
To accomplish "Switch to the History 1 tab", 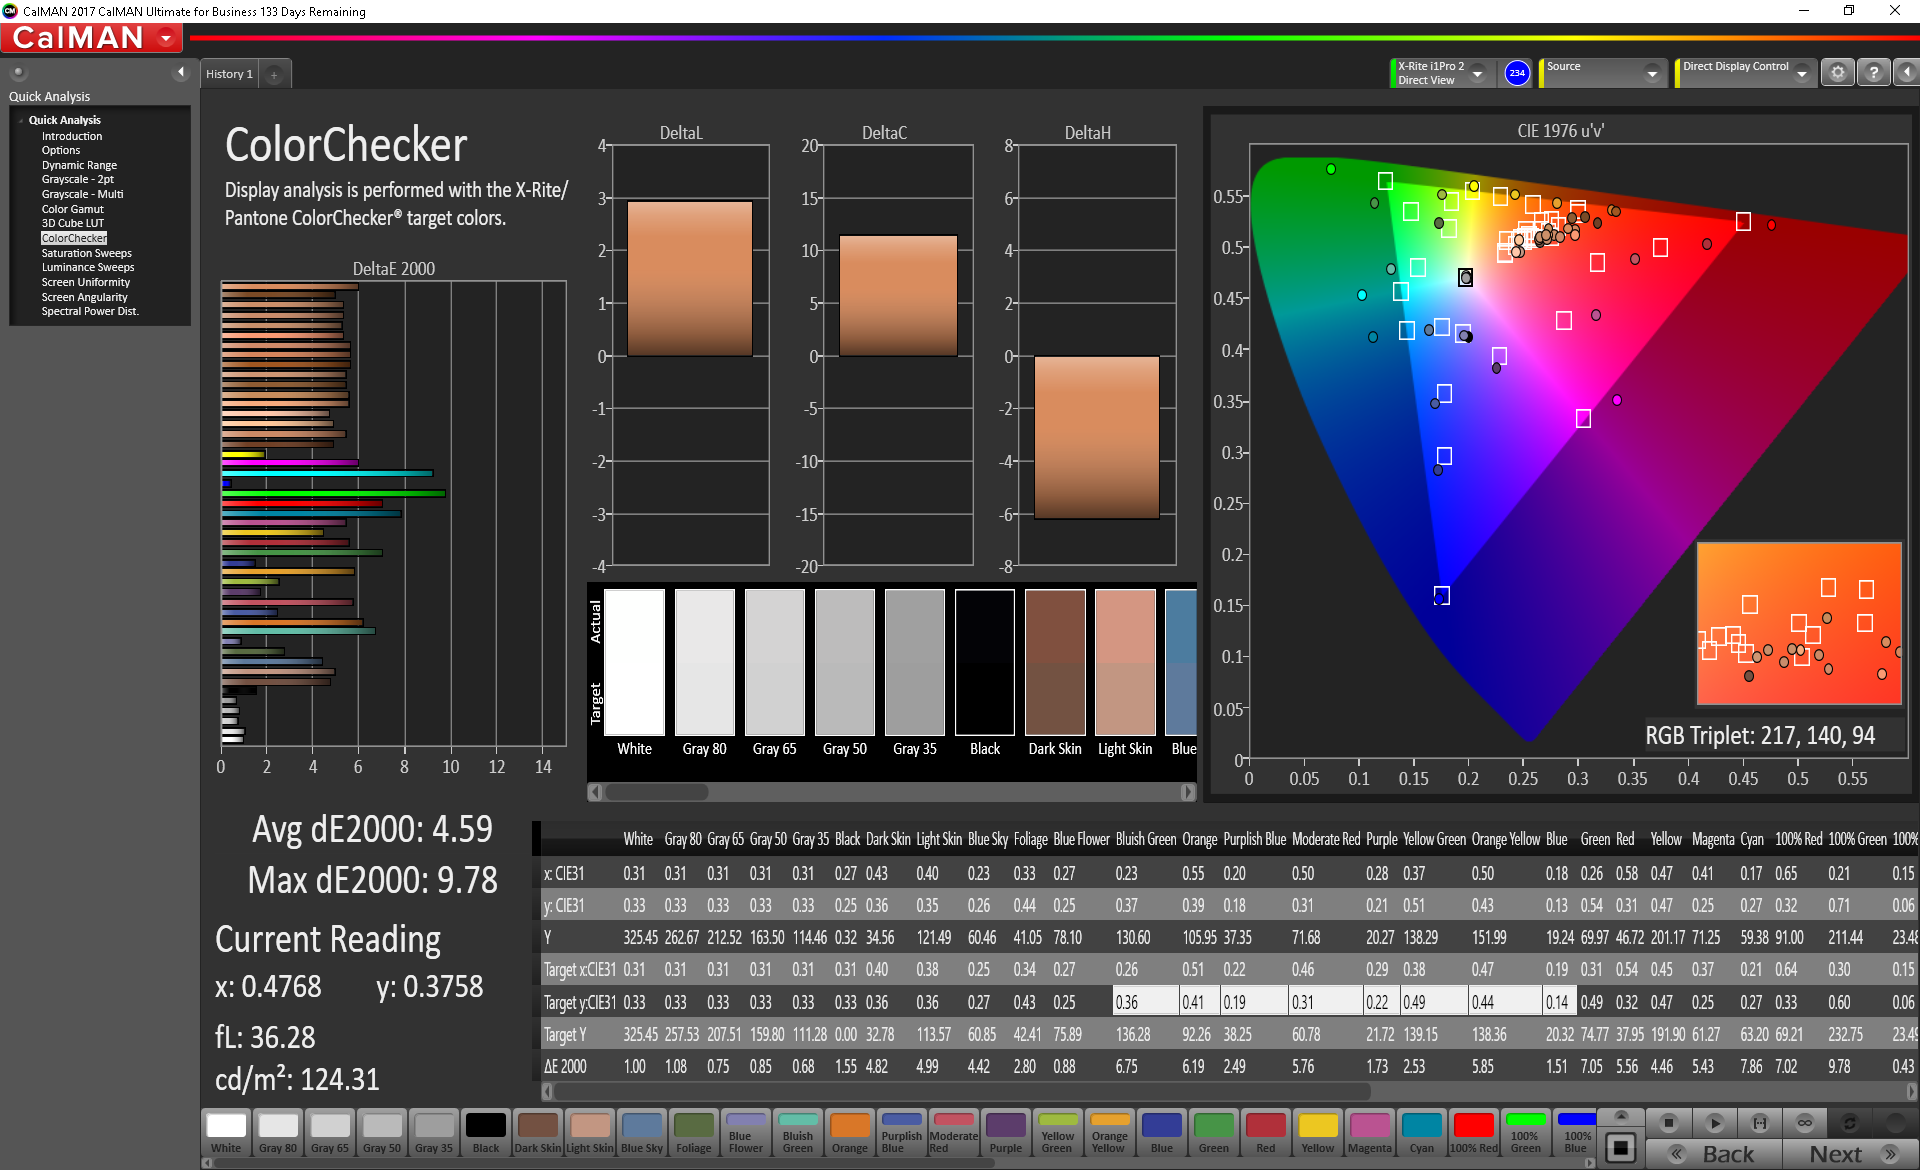I will click(229, 74).
